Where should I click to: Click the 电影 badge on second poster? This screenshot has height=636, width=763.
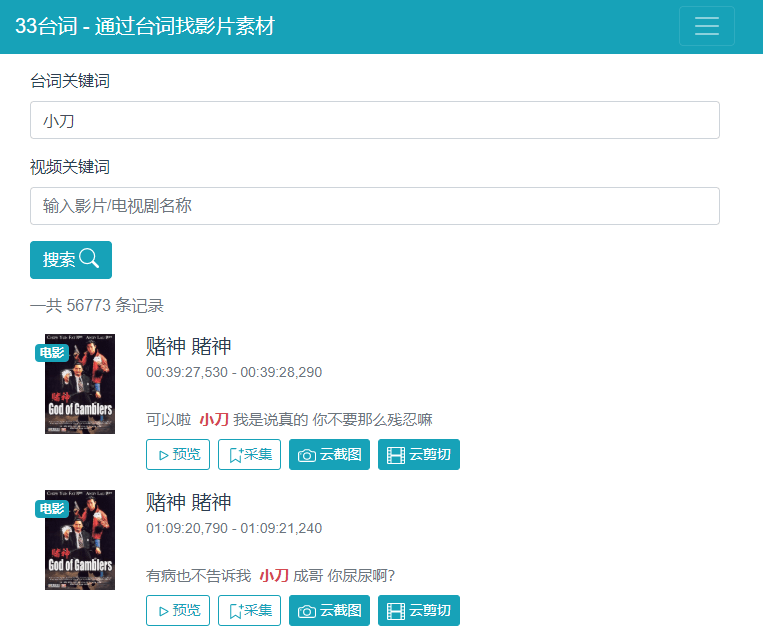click(x=51, y=508)
